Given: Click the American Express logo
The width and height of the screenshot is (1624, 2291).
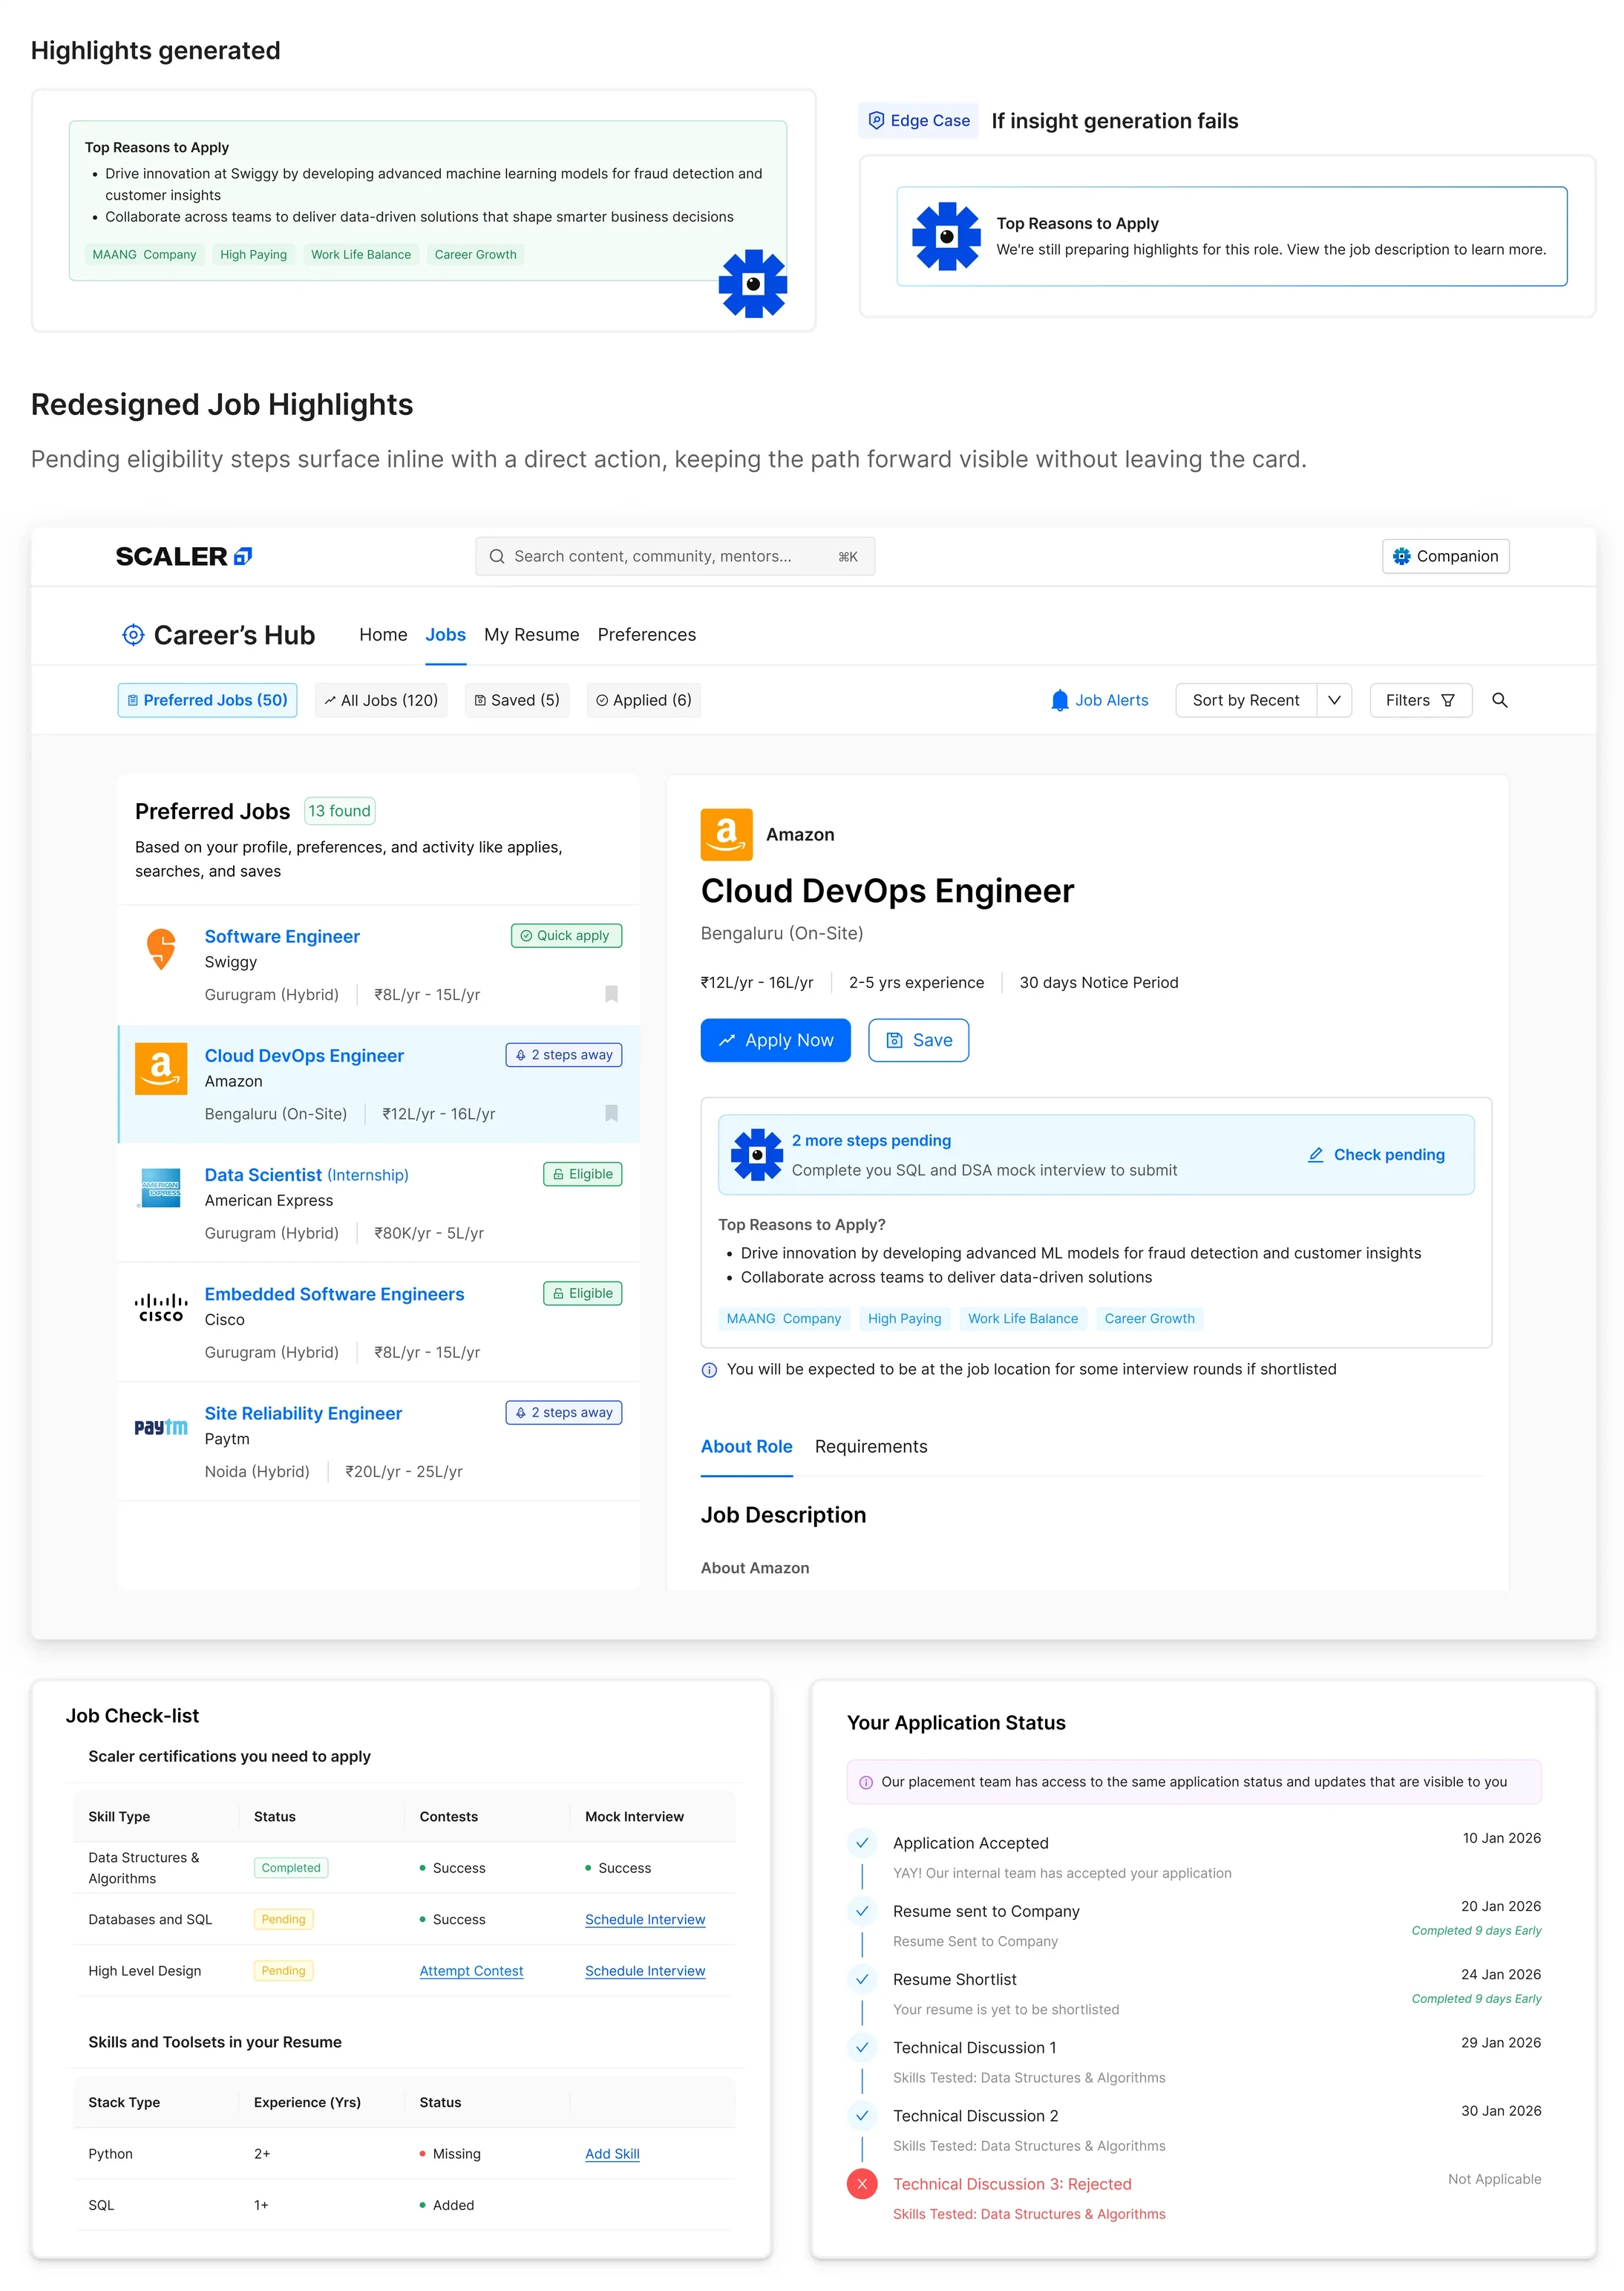Looking at the screenshot, I should coord(161,1187).
